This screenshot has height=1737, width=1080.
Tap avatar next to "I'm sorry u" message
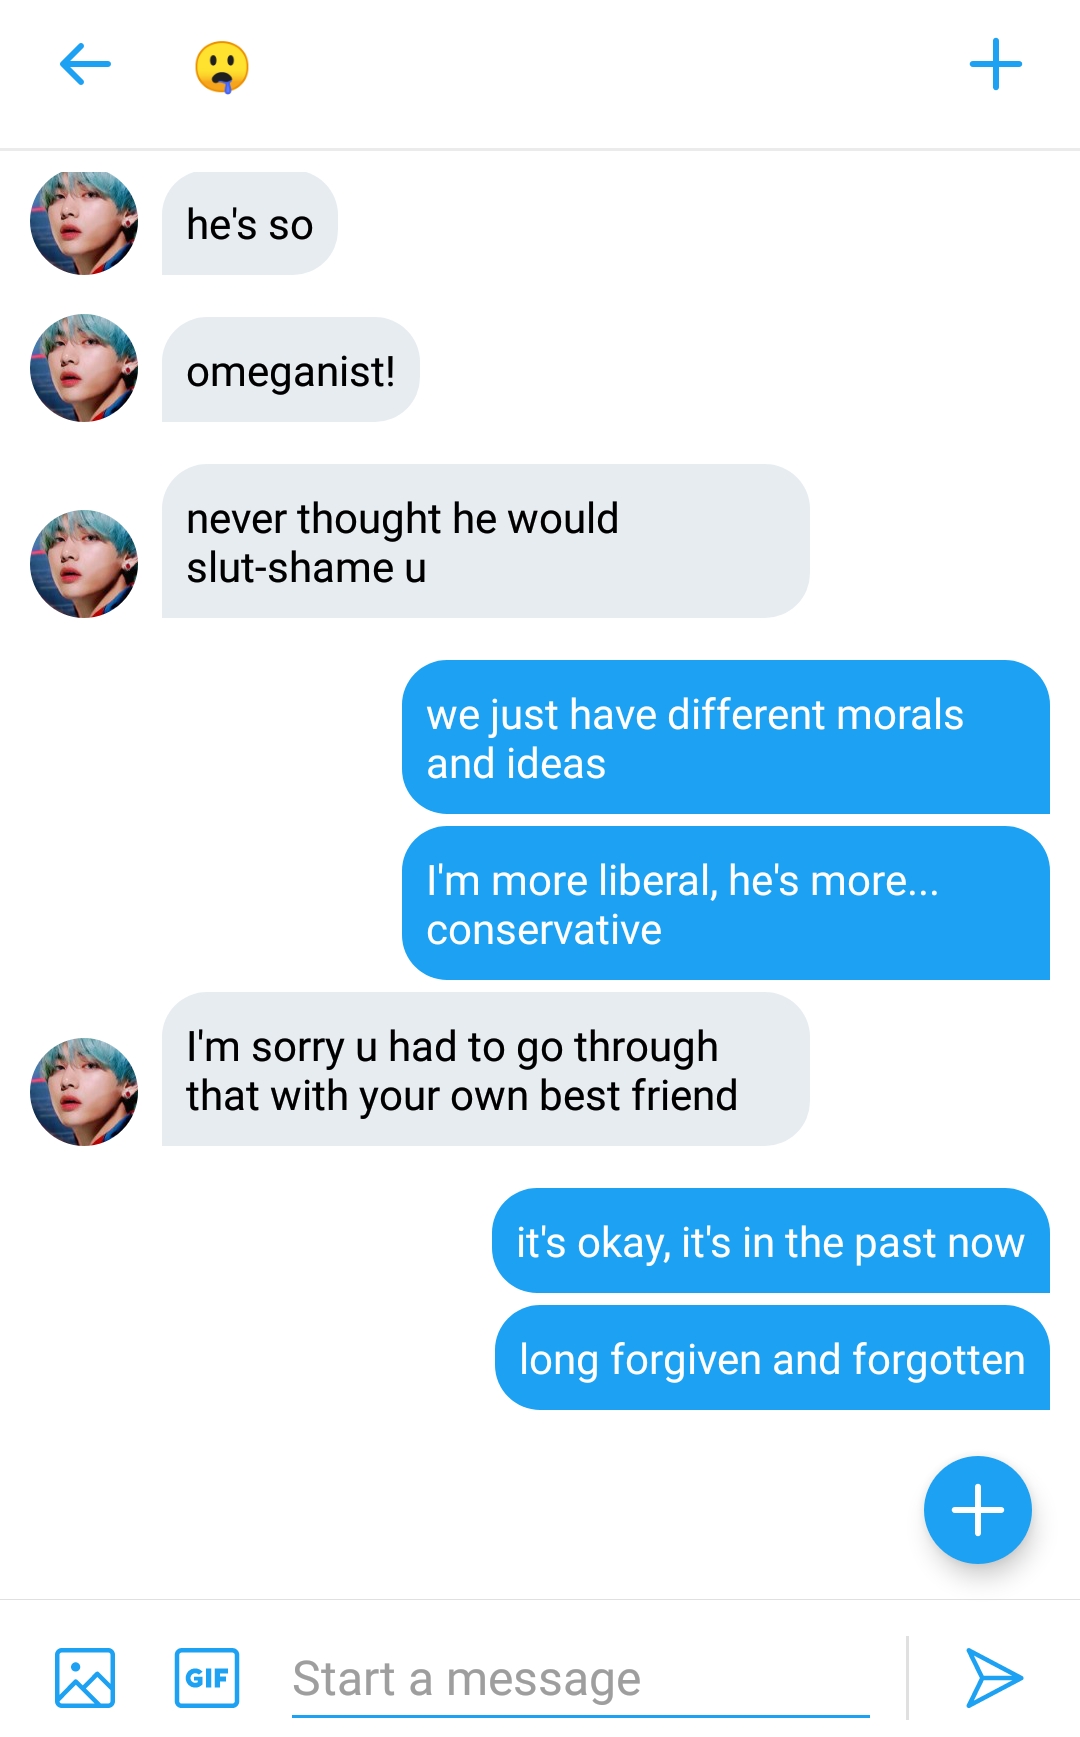pos(84,1092)
